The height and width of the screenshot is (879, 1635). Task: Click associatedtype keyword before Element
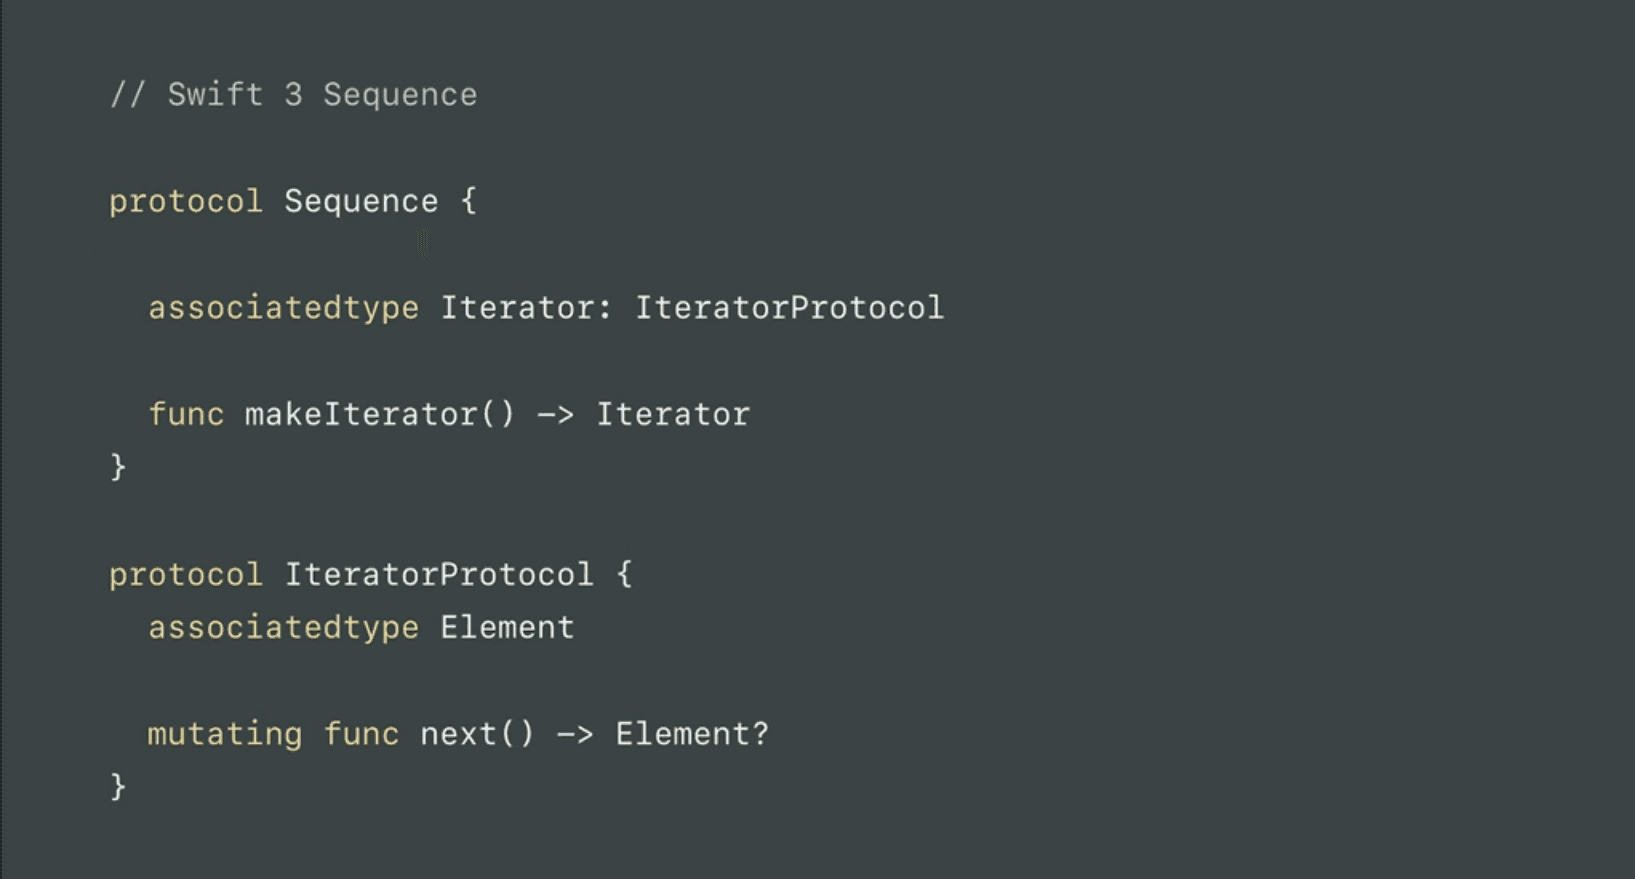pos(283,628)
